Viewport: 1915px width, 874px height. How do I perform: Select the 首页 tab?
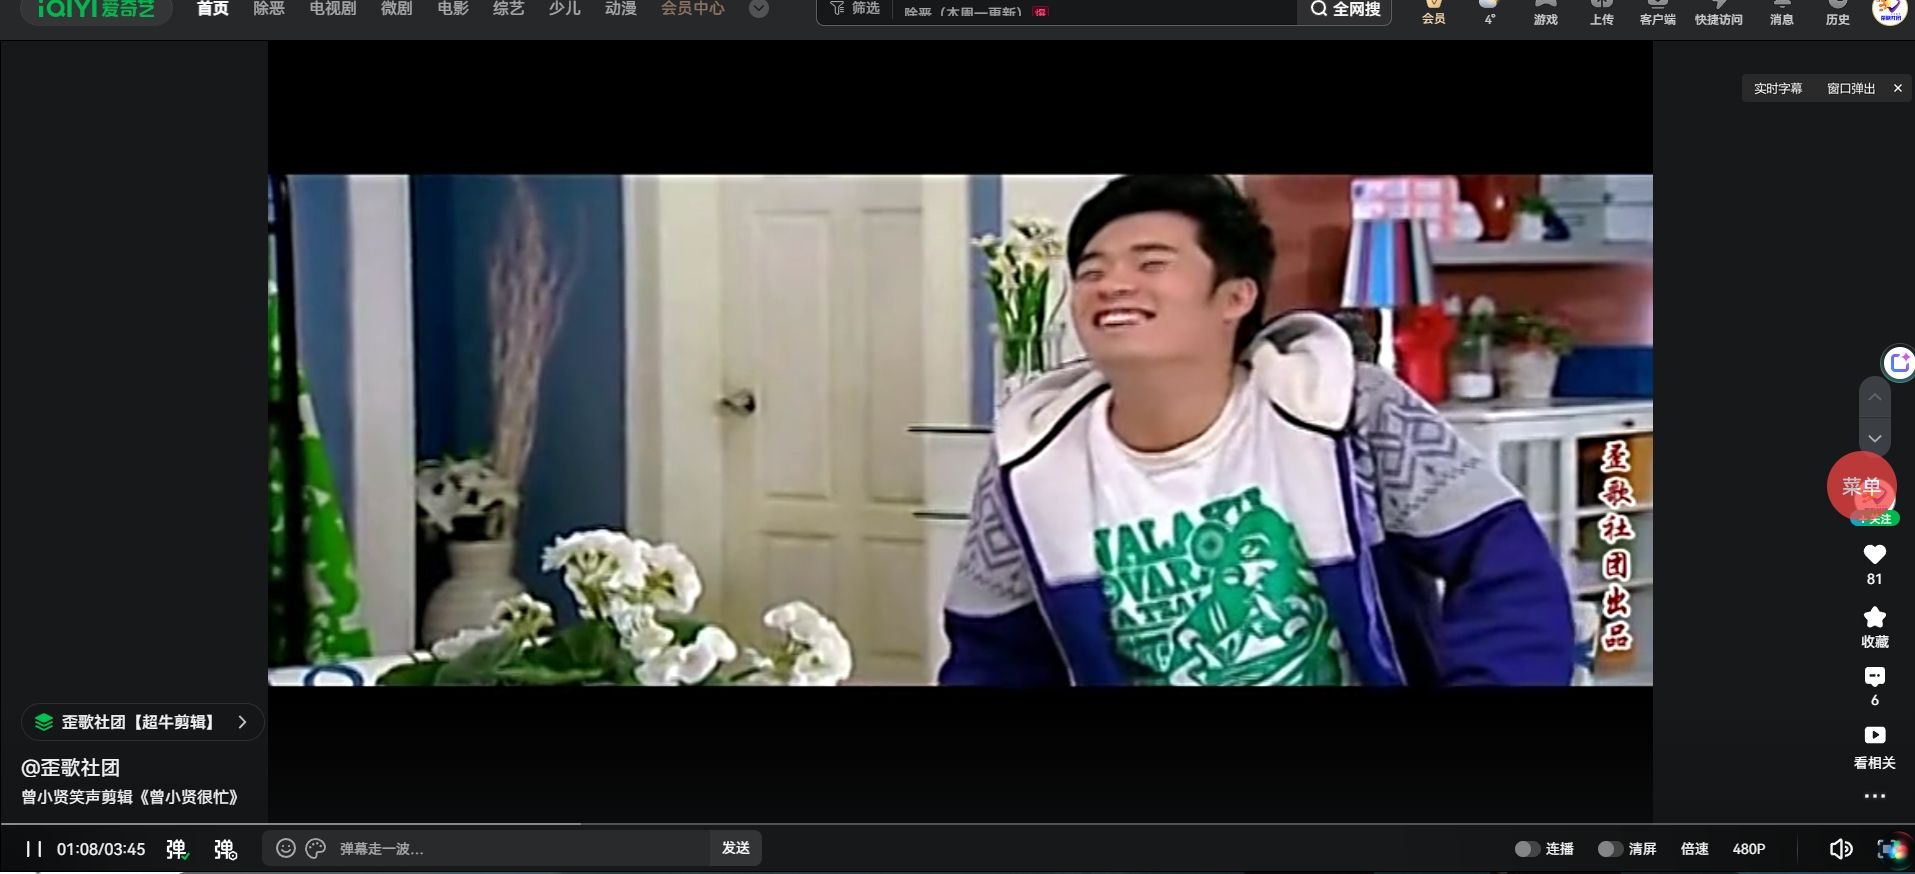[213, 9]
